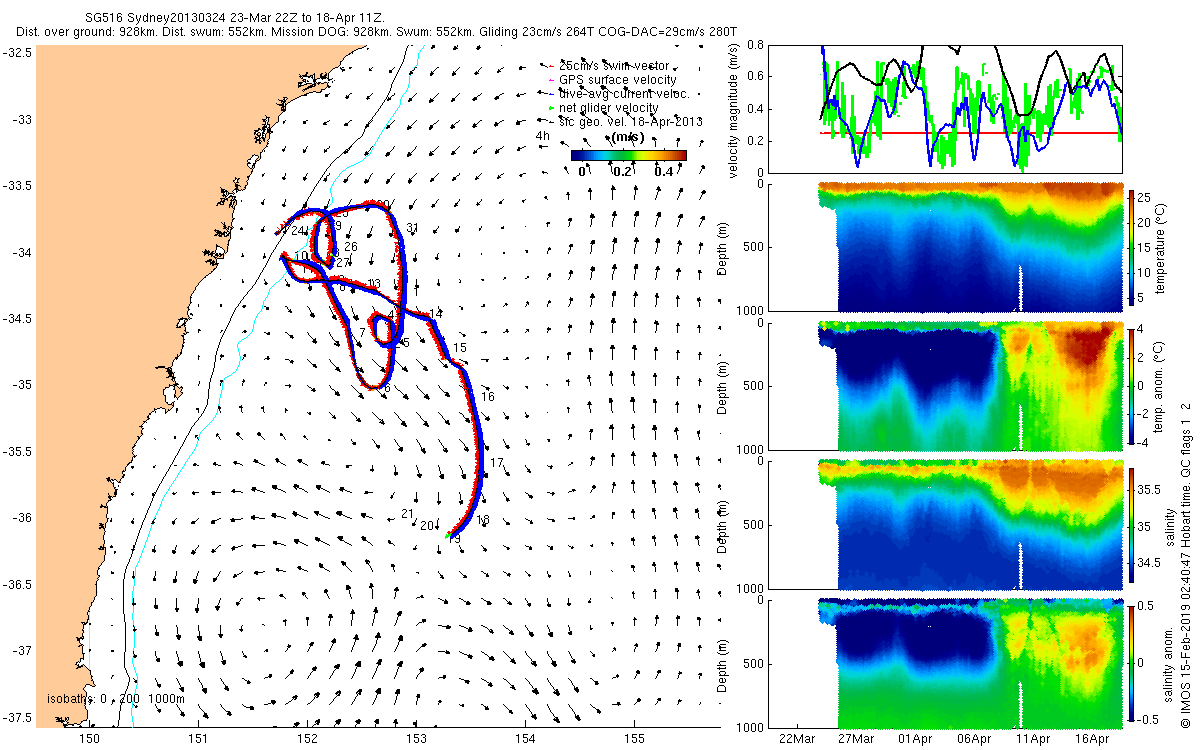Click day label '17' on glider track
1200x750 pixels.
tap(497, 463)
